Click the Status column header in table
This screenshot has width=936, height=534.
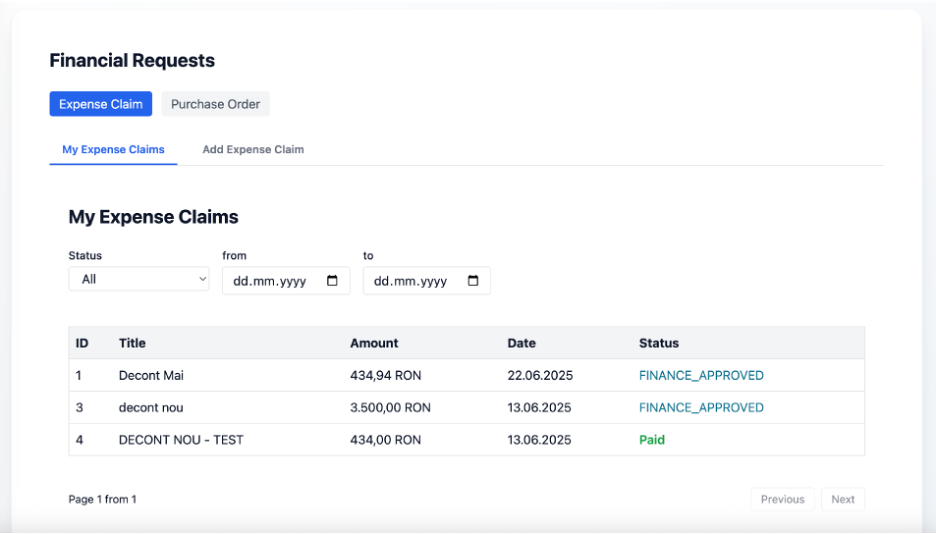coord(659,343)
